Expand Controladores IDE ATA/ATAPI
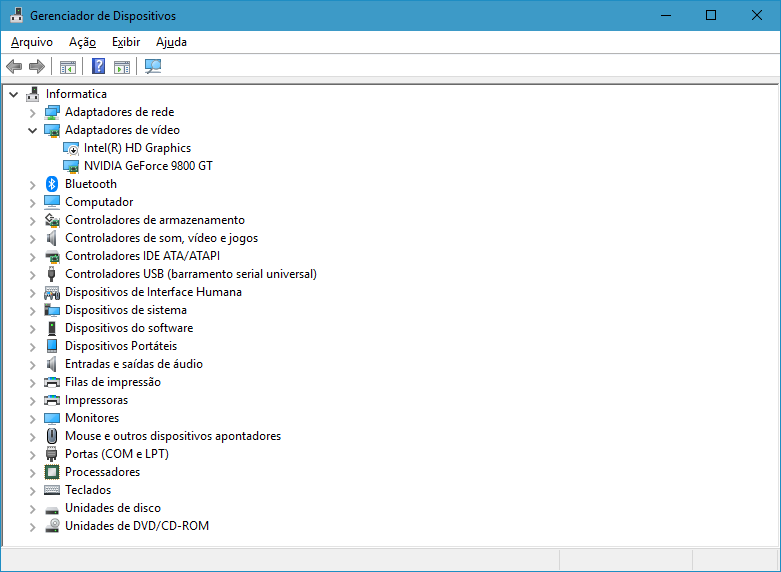The height and width of the screenshot is (572, 781). tap(33, 257)
